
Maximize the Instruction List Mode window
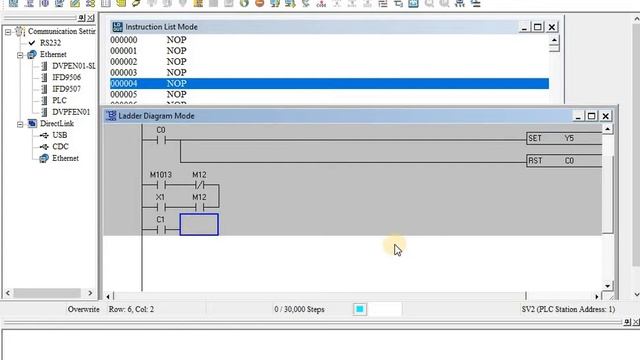(x=538, y=27)
